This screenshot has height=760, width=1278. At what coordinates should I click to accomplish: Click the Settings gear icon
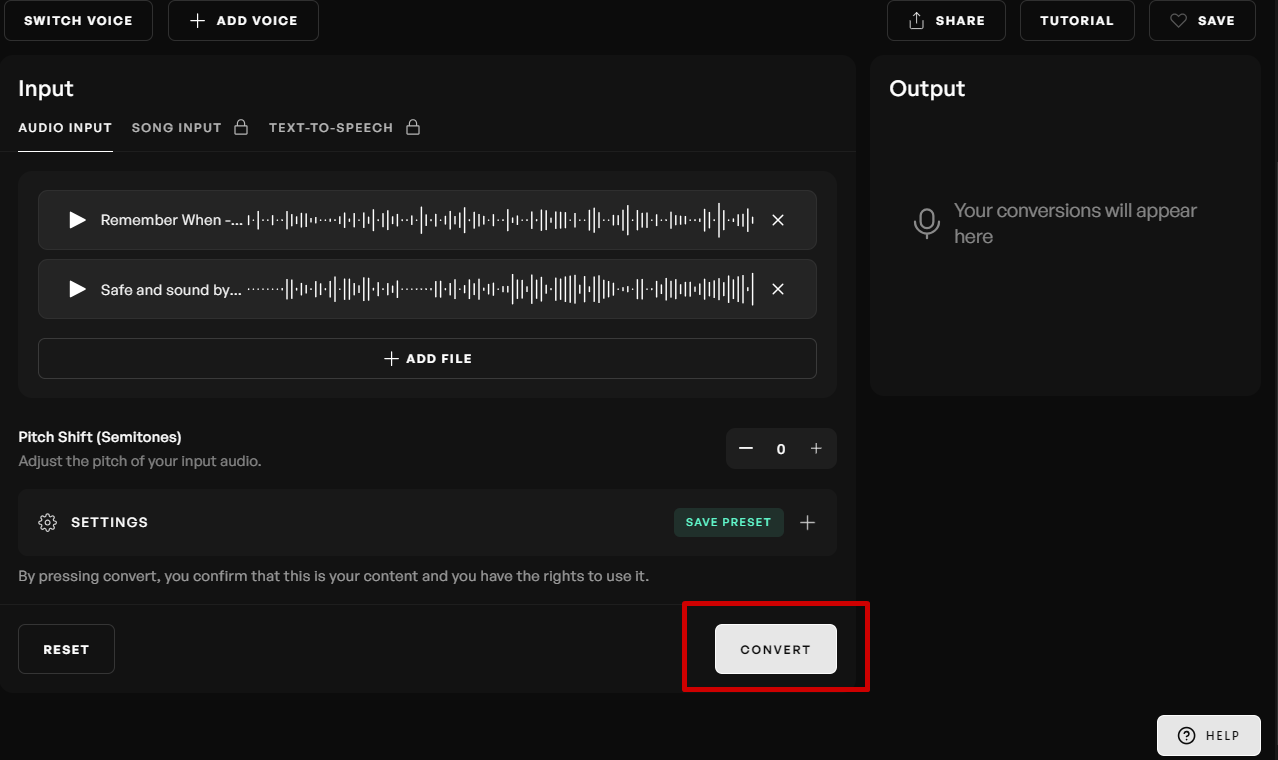click(x=47, y=523)
